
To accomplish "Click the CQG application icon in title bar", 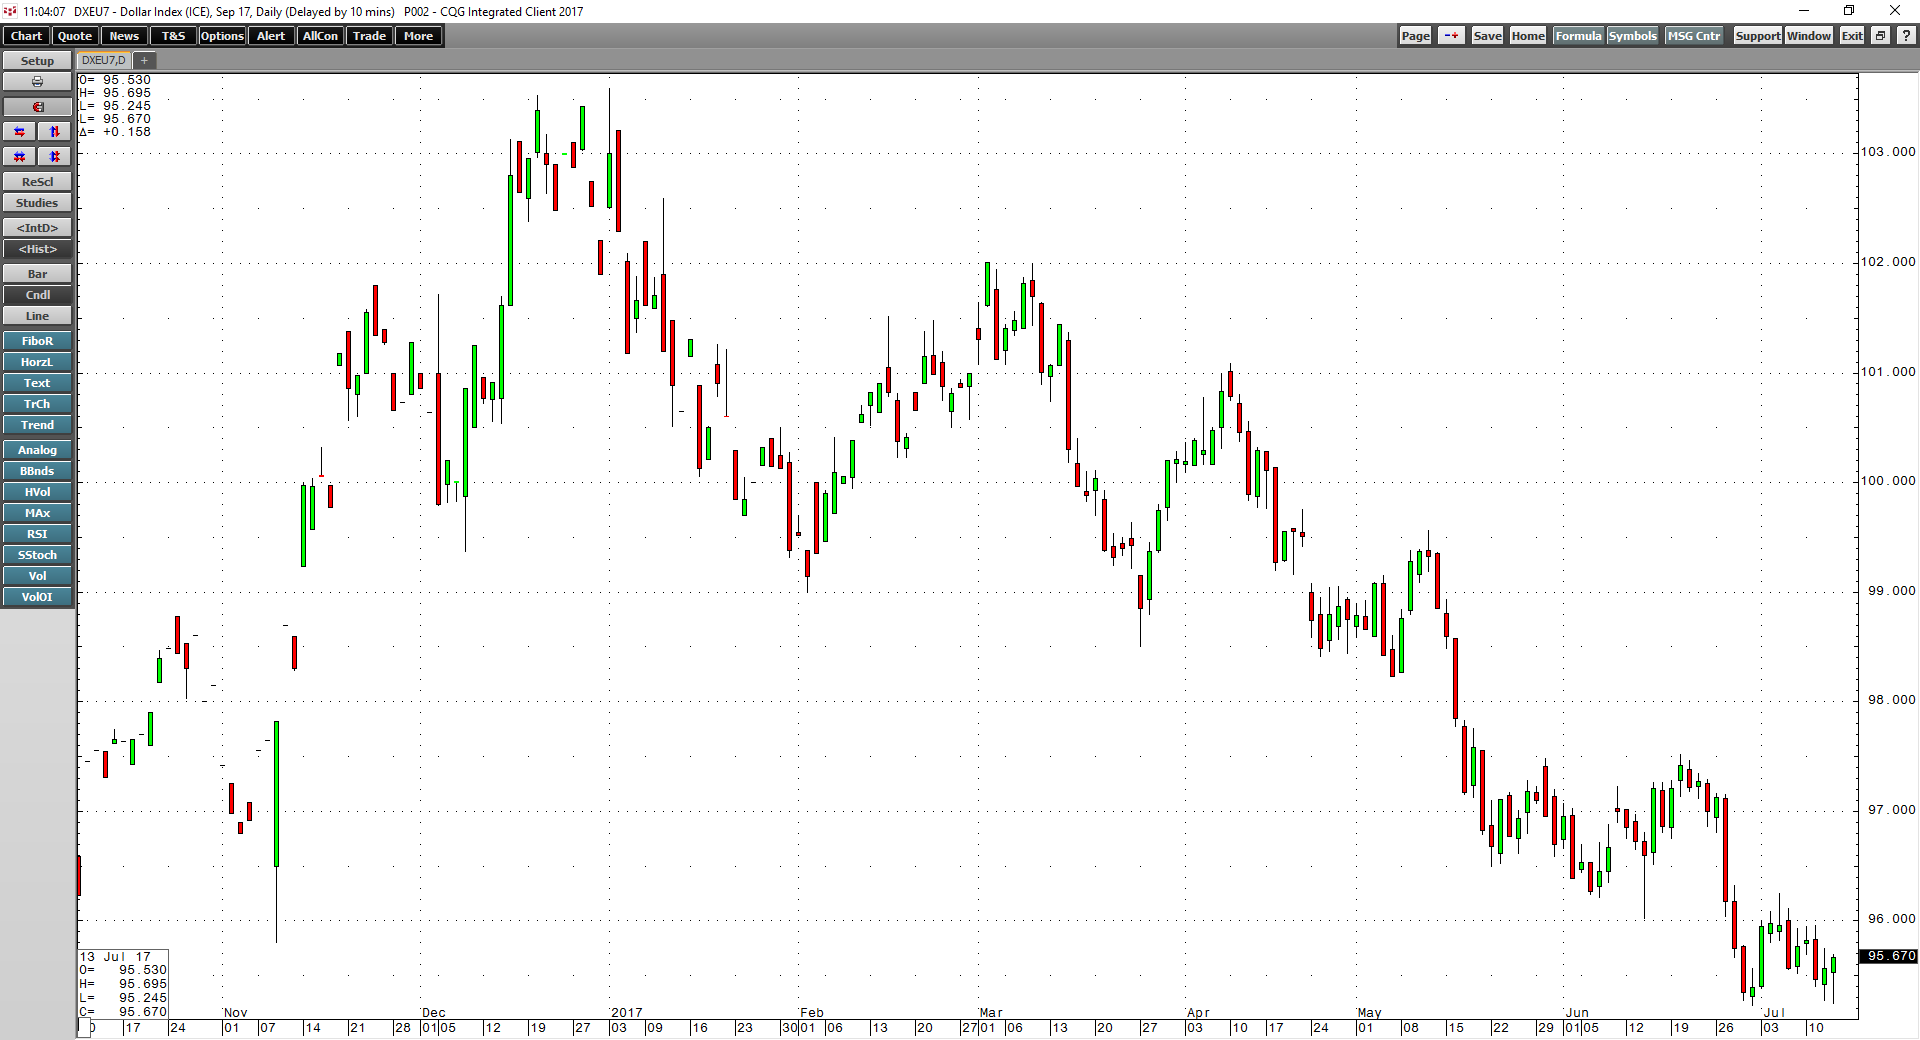I will (10, 11).
